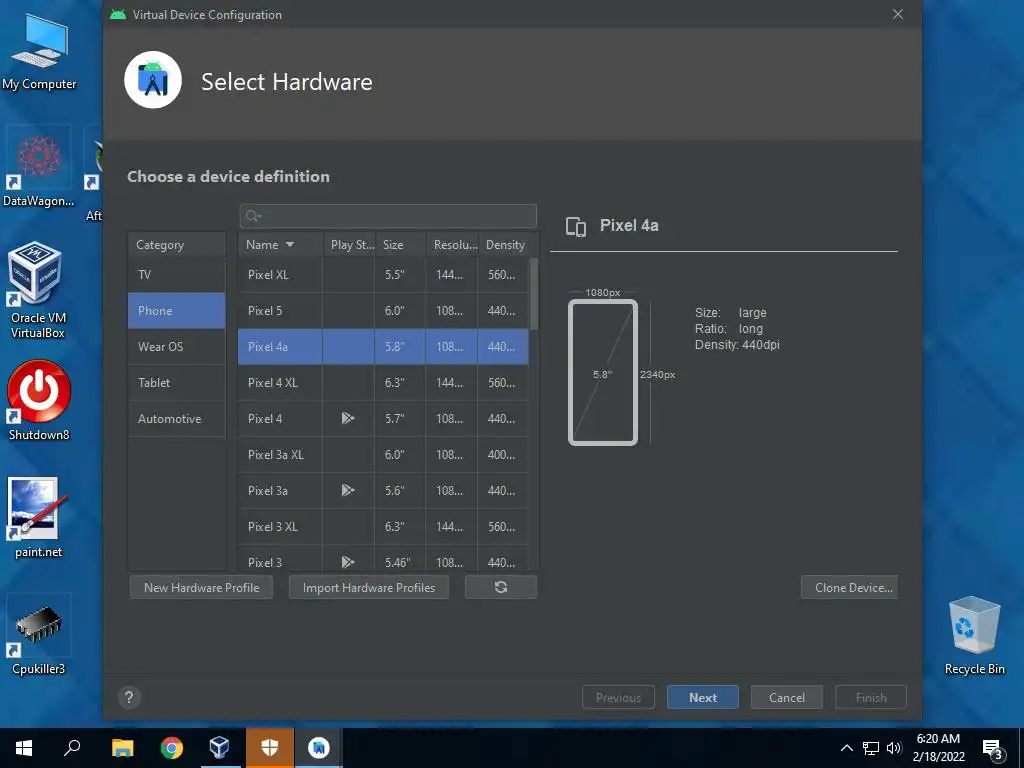
Task: Click the Windows Start button
Action: 24,748
